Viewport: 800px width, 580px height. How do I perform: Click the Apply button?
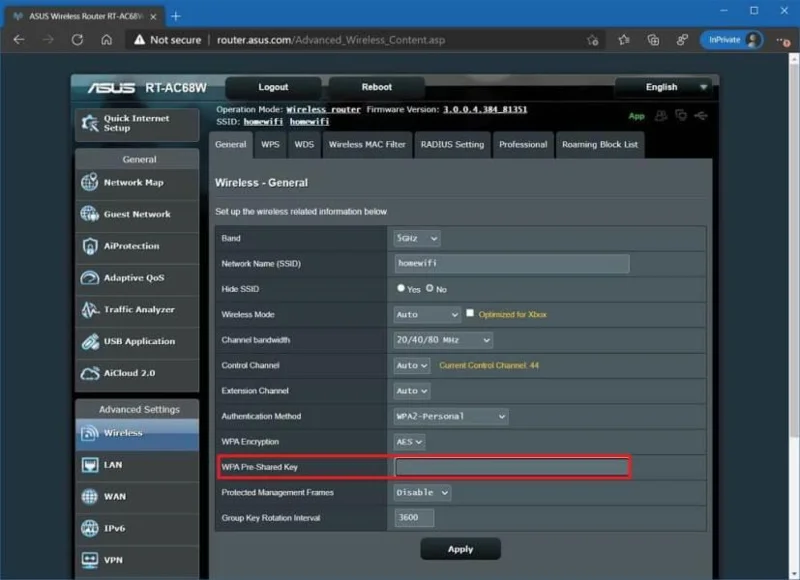tap(460, 549)
